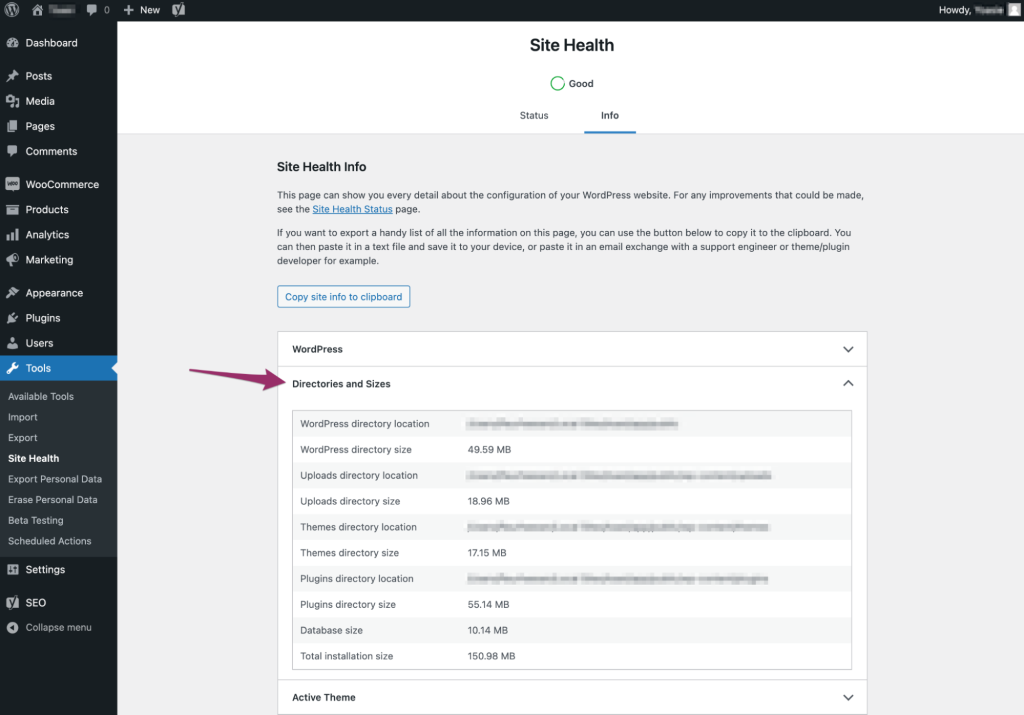Screen dimensions: 1024x715
Task: Select the 10.14 MB database size value
Action: click(487, 630)
